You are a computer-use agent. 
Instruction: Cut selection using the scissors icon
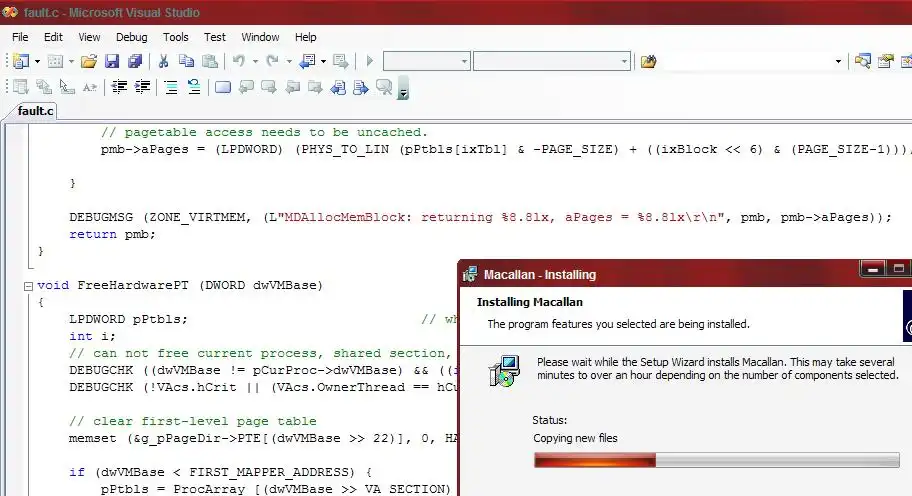tap(163, 61)
